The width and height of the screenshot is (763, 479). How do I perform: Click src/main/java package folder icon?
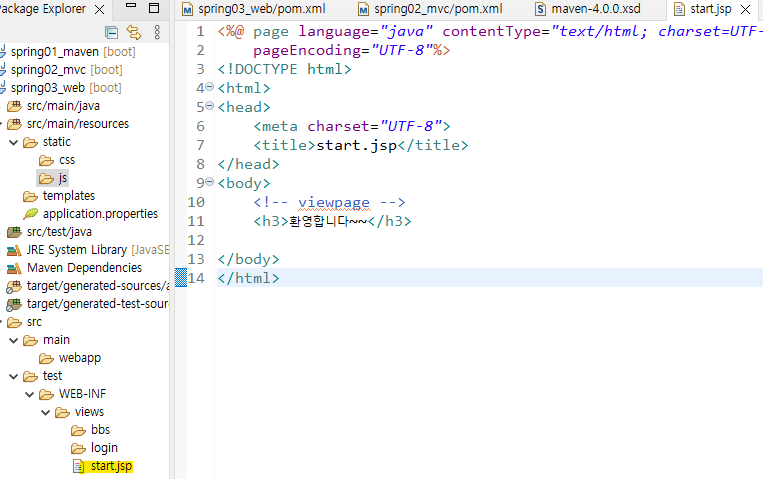coord(14,106)
